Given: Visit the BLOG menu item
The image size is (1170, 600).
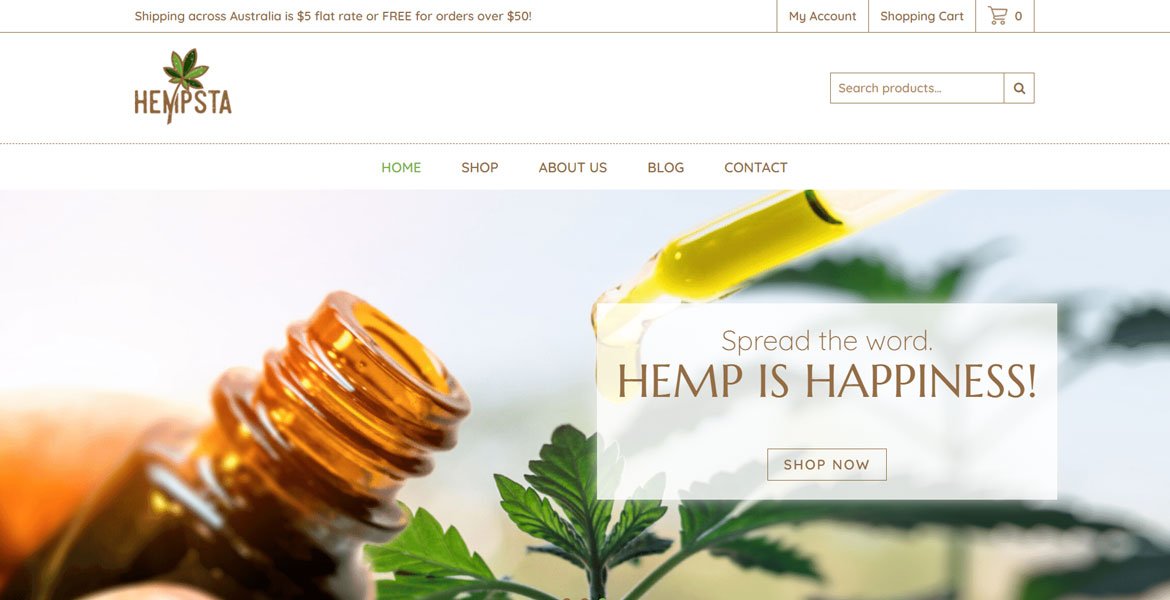Looking at the screenshot, I should [x=666, y=168].
